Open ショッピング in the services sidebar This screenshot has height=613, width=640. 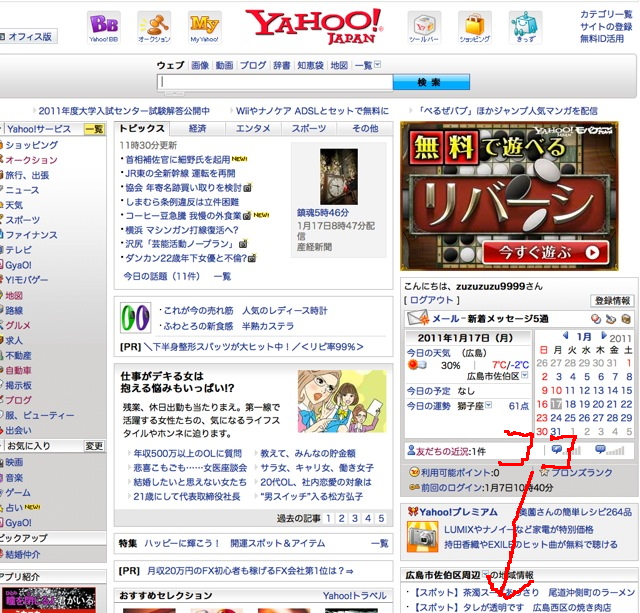[31, 145]
